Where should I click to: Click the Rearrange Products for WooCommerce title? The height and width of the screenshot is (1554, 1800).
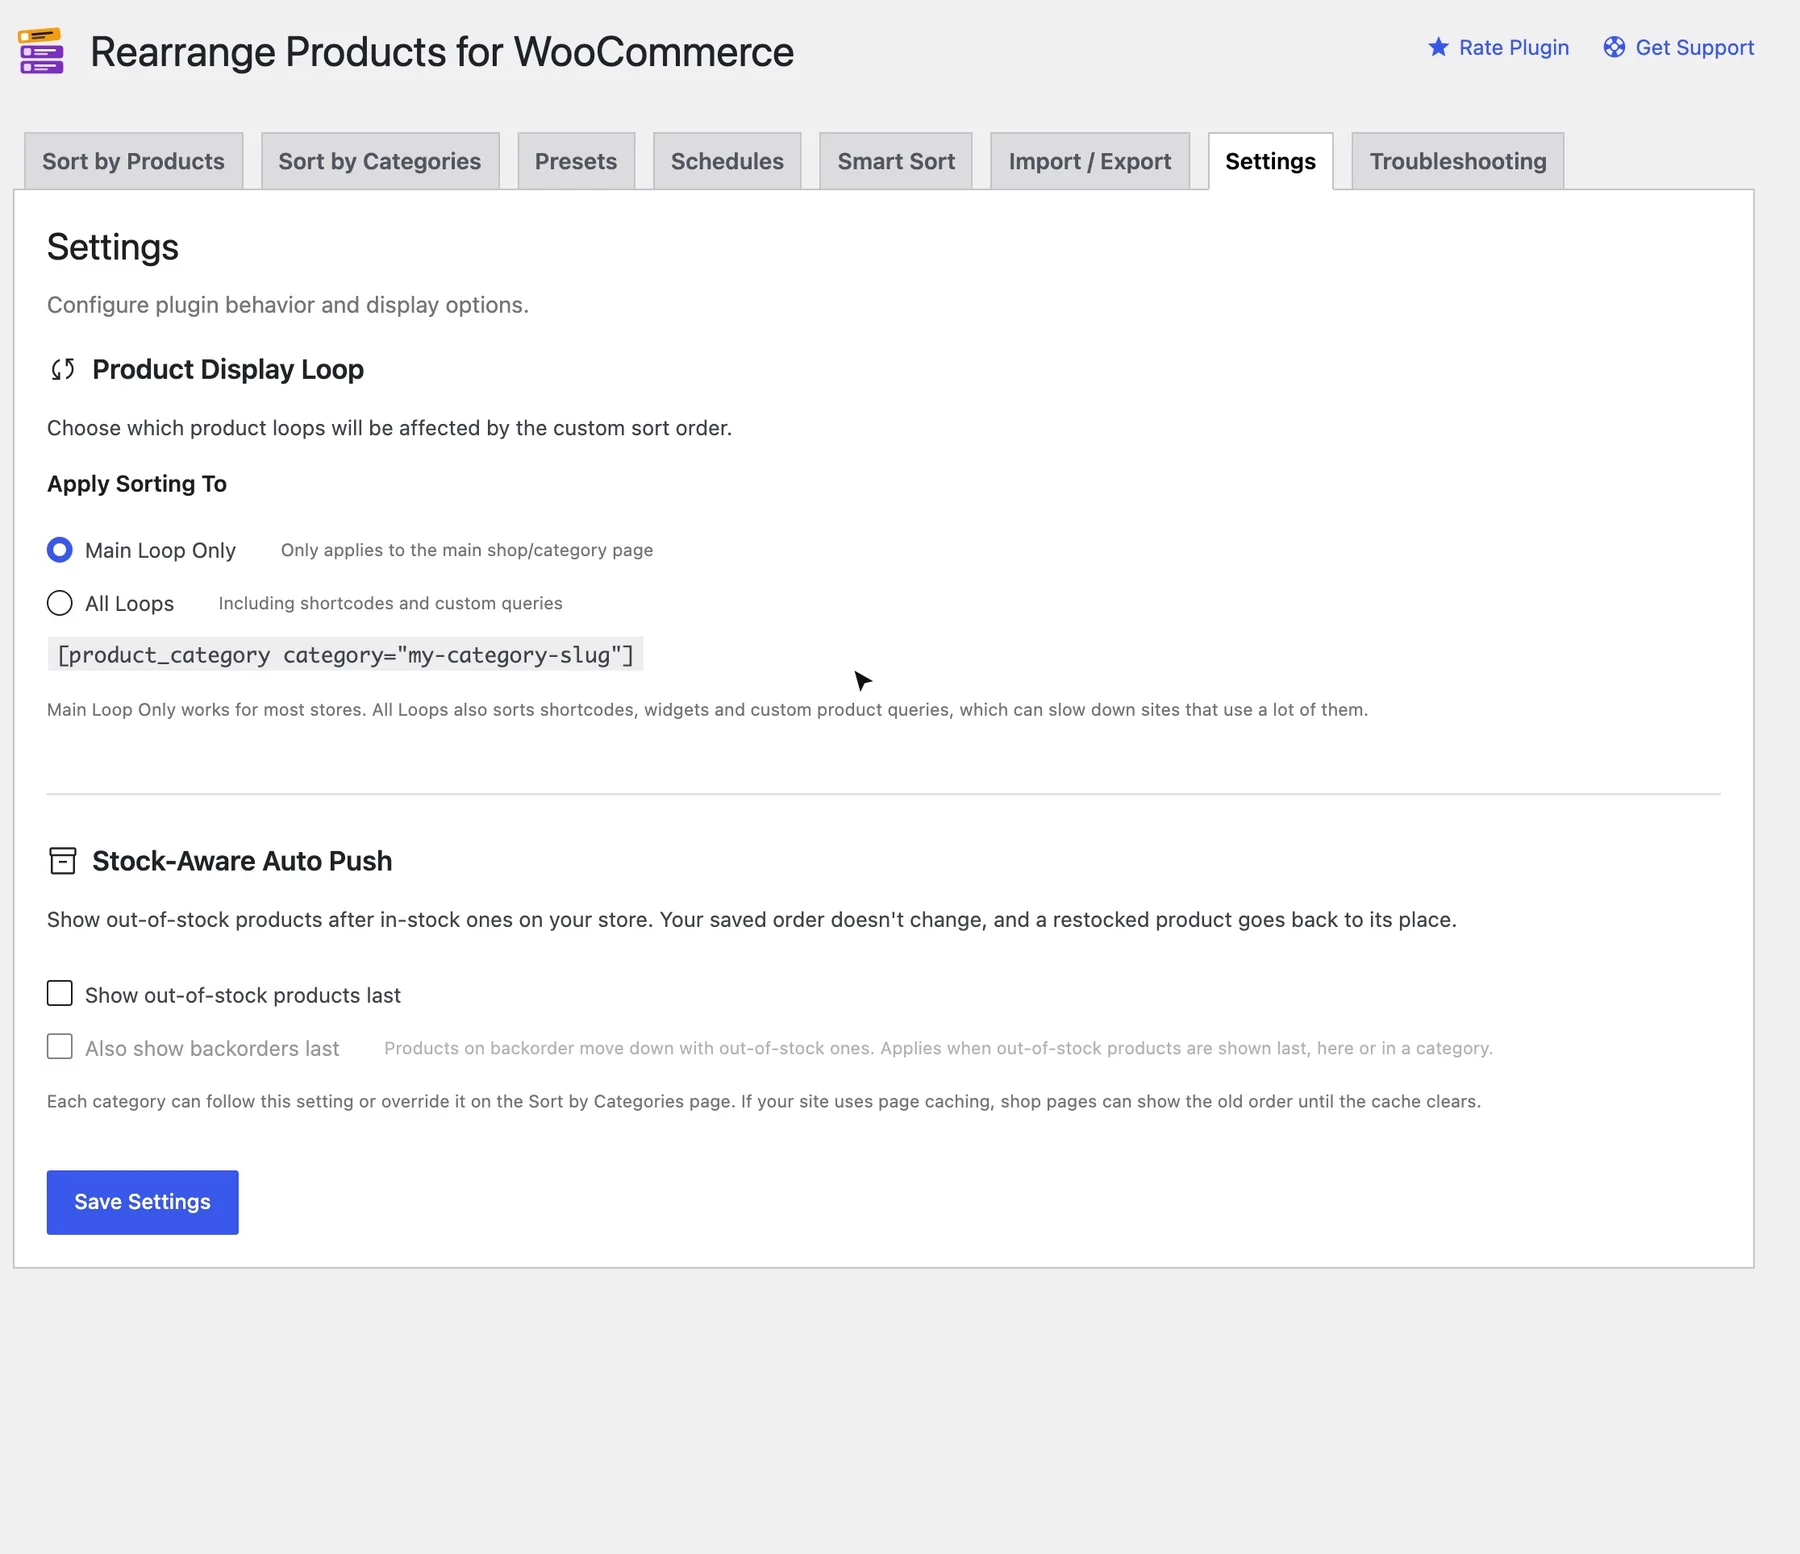click(x=442, y=52)
